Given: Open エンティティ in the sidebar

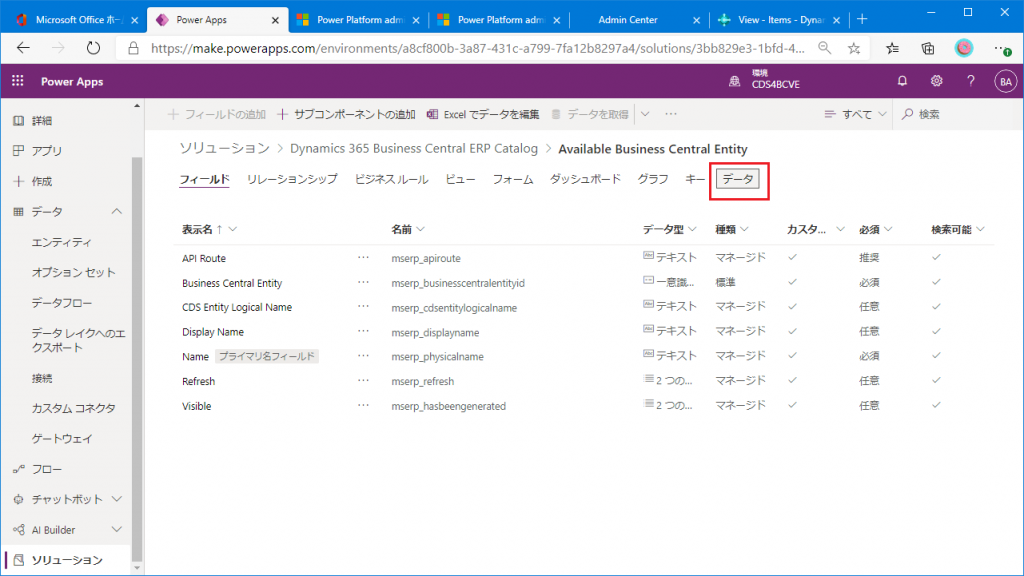Looking at the screenshot, I should pyautogui.click(x=62, y=242).
